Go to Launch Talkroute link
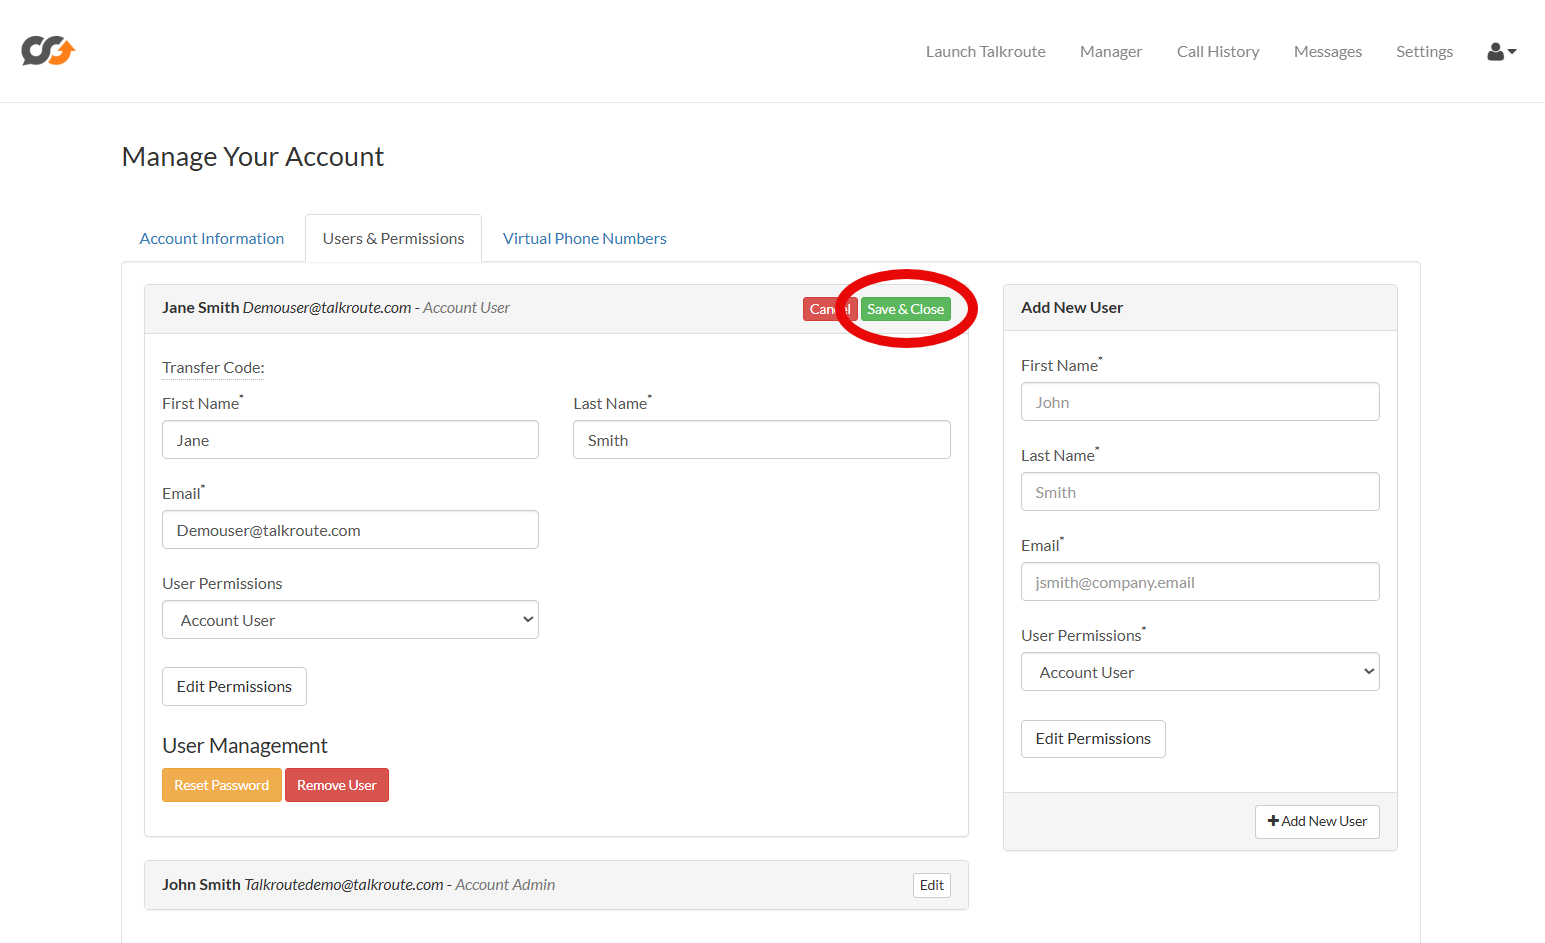 coord(985,52)
